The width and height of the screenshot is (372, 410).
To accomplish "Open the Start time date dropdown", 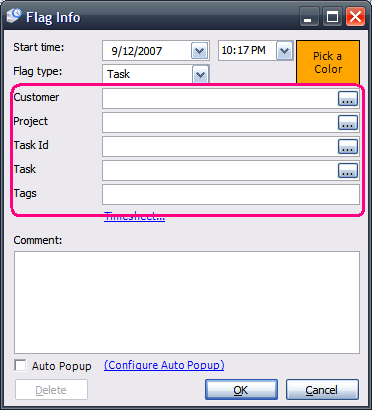I will pos(199,51).
